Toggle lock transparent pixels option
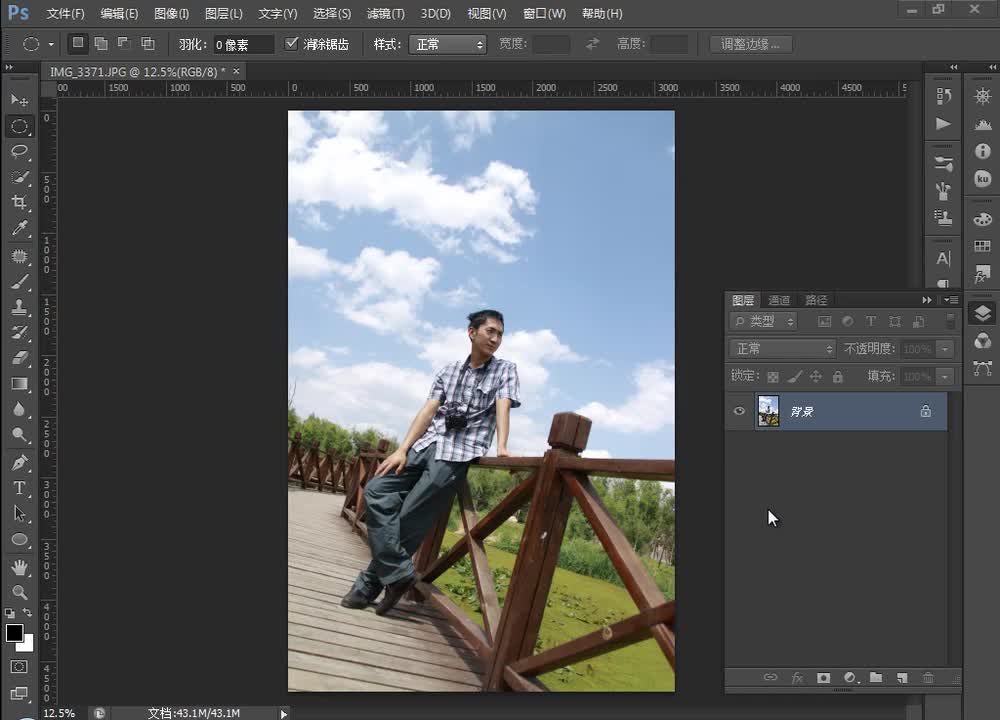Image resolution: width=1000 pixels, height=720 pixels. 773,377
